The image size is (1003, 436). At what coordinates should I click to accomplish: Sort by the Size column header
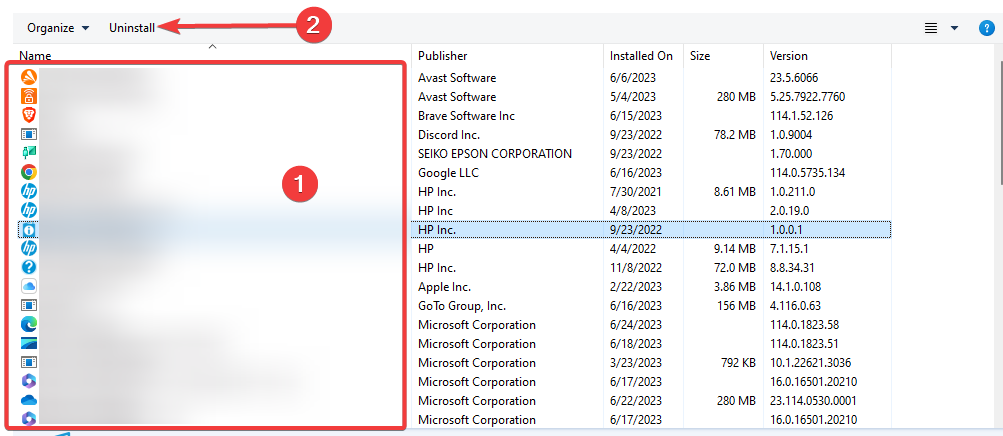[700, 56]
